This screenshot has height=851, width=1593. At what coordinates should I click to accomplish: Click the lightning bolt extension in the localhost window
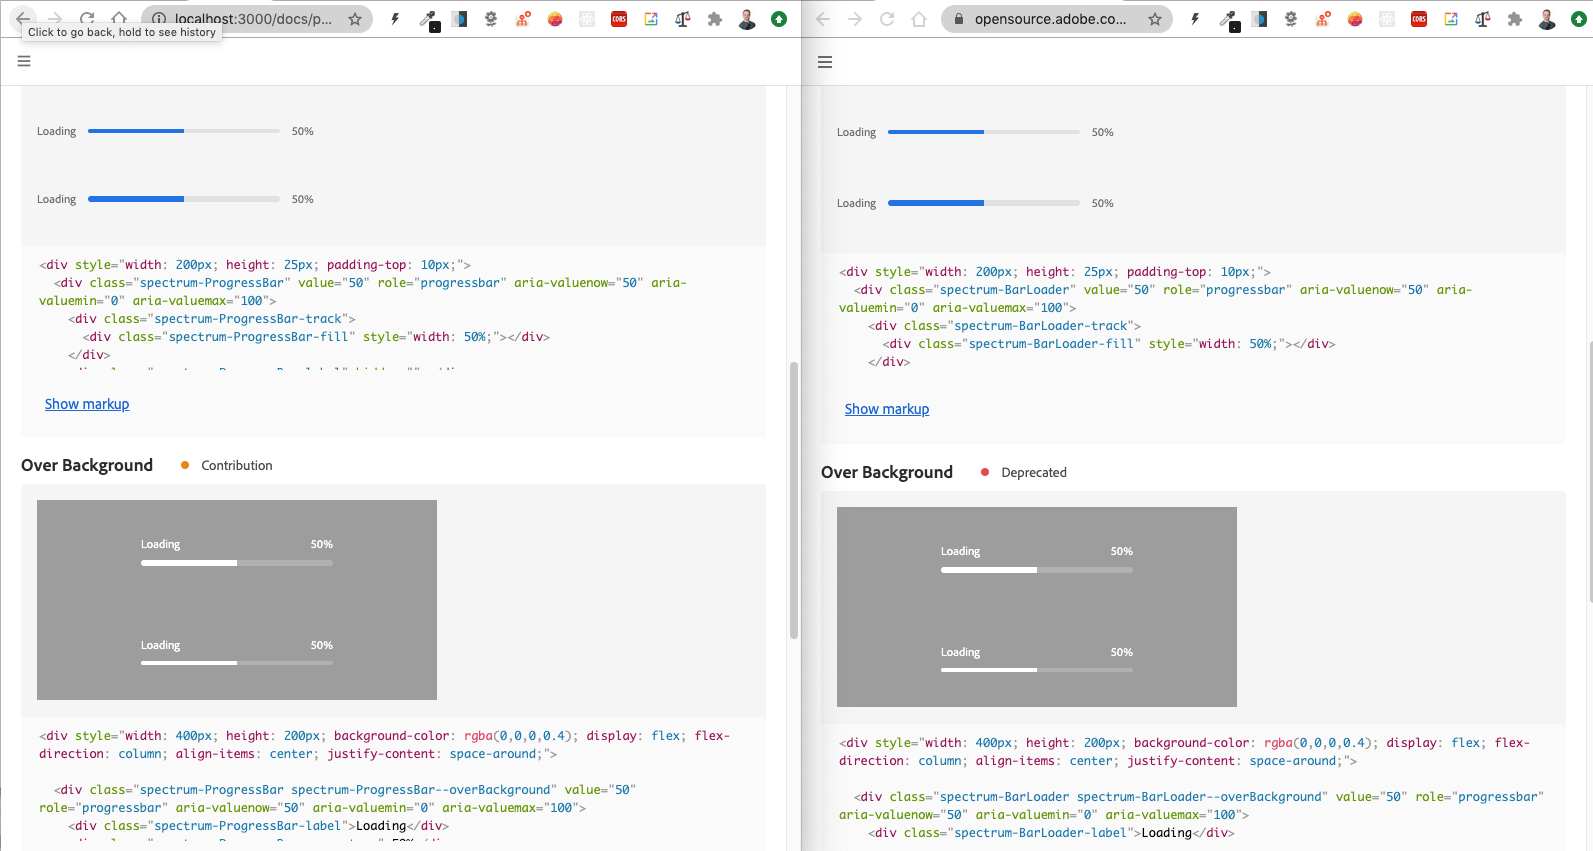pos(395,19)
